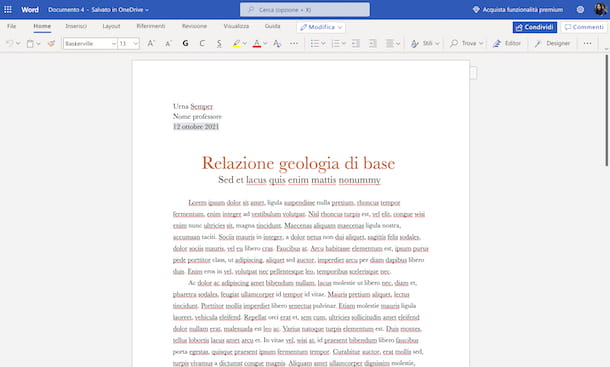This screenshot has width=610, height=367.
Task: Open the Commenti pane
Action: click(584, 27)
